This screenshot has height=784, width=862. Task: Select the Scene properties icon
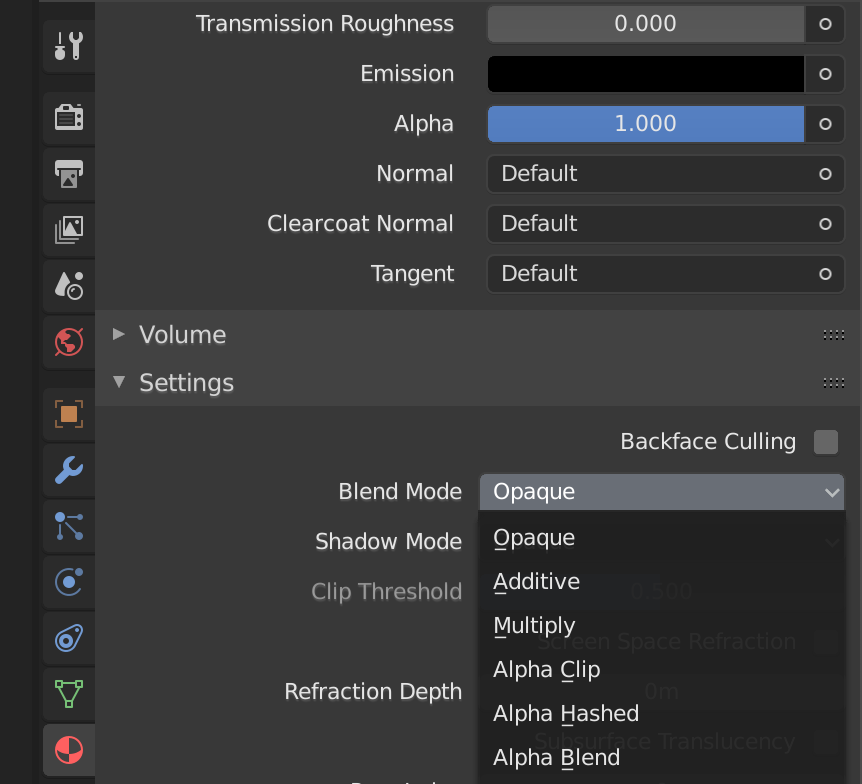tap(68, 286)
